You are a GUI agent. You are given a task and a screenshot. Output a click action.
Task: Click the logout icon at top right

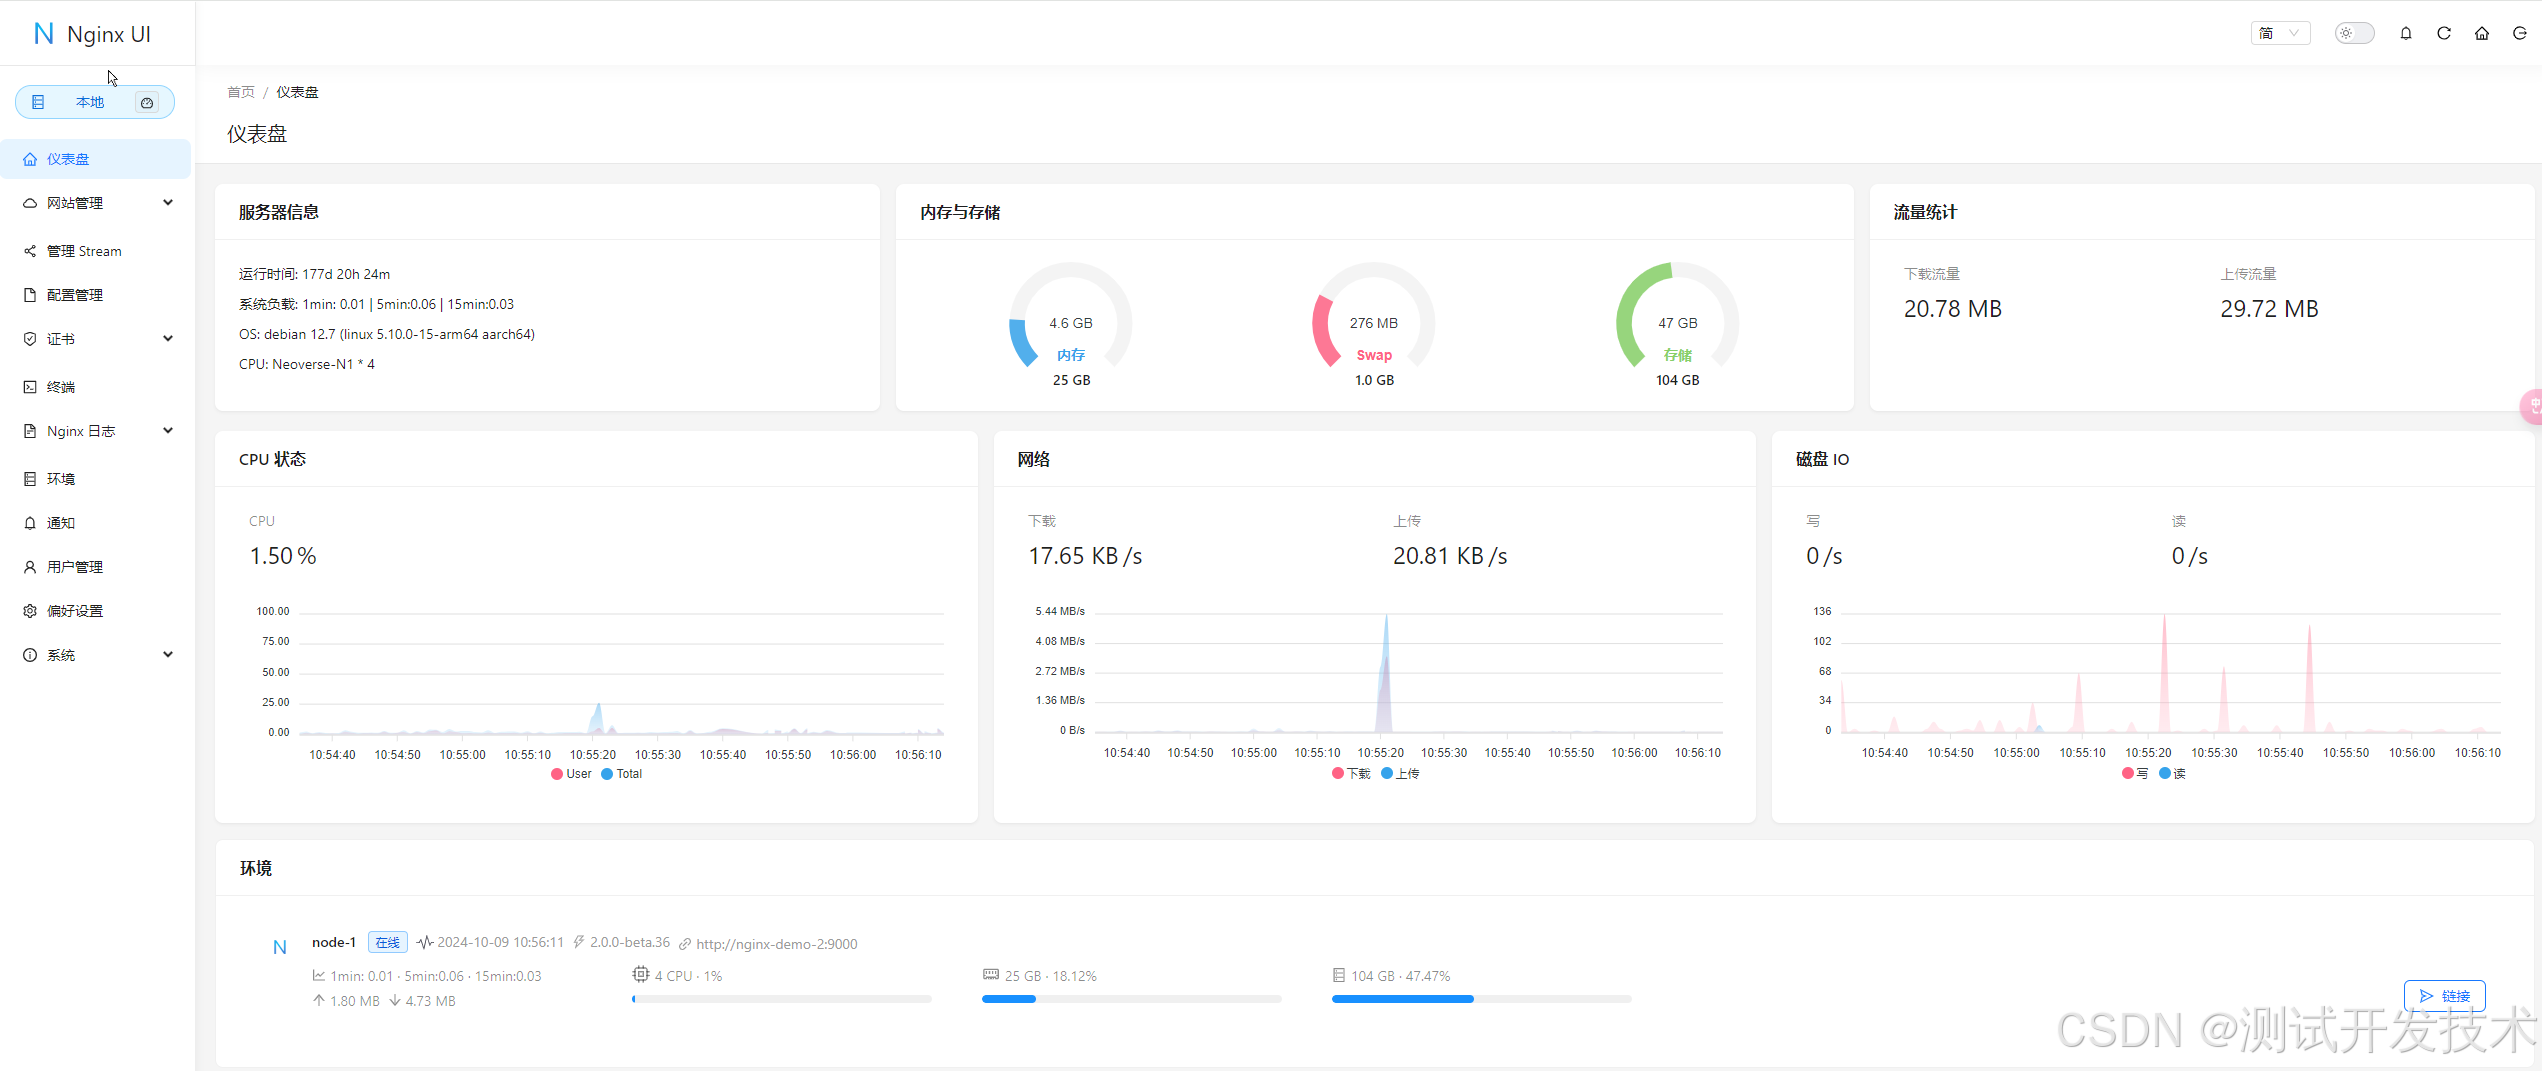click(2520, 34)
